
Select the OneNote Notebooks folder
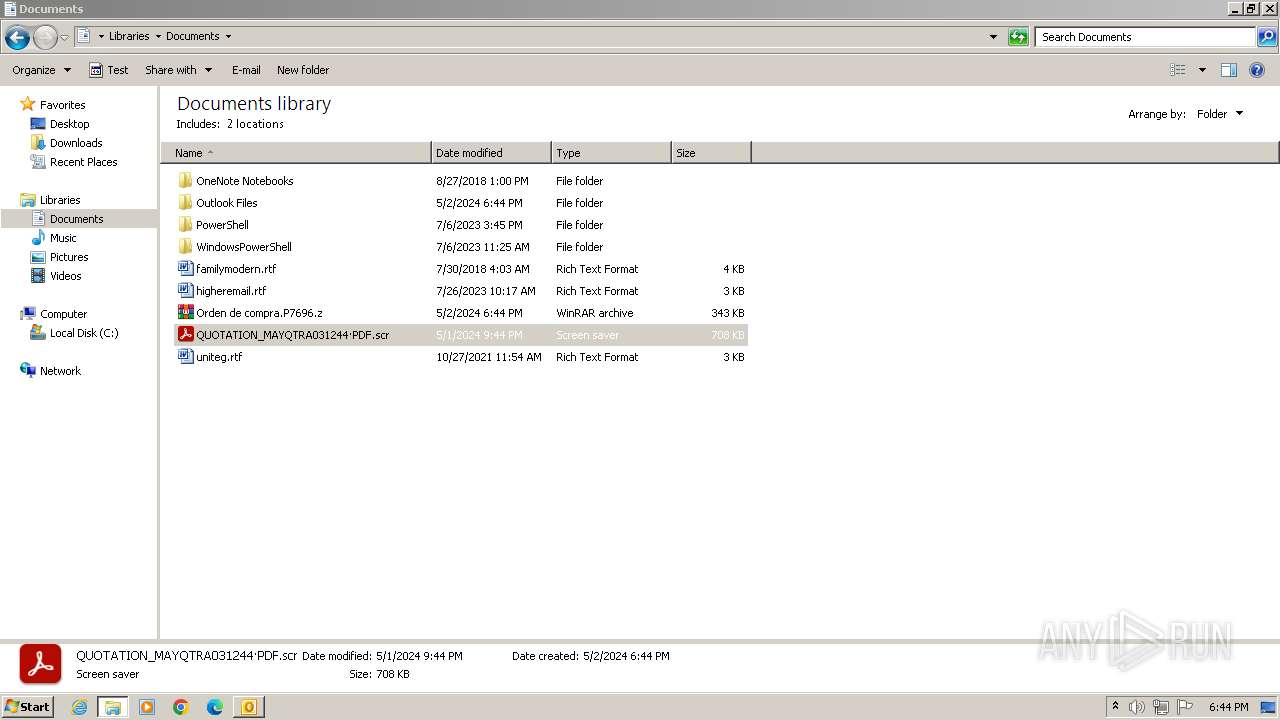click(244, 181)
